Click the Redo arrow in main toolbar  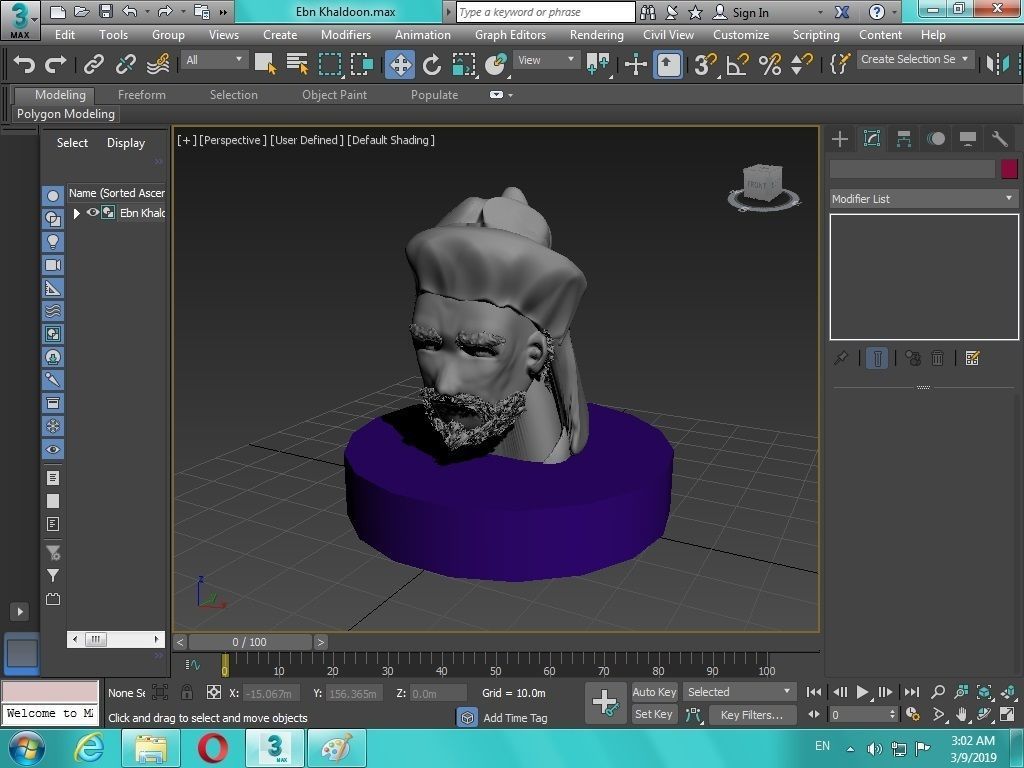tap(56, 64)
